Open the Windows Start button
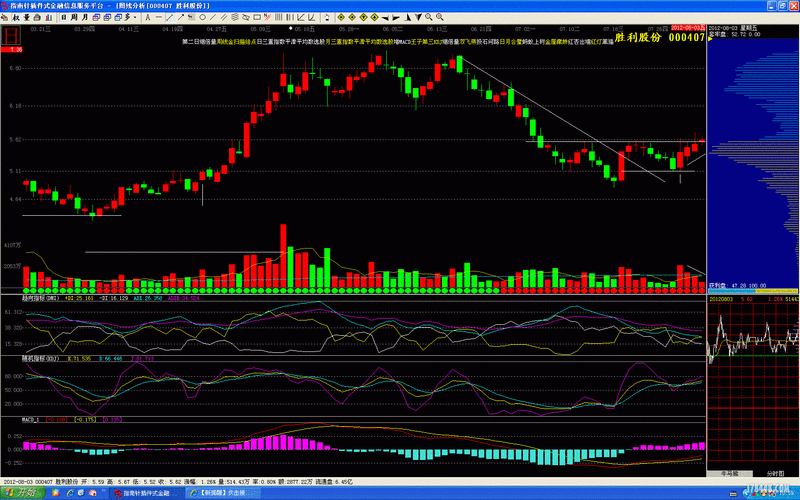The width and height of the screenshot is (800, 500). point(22,493)
